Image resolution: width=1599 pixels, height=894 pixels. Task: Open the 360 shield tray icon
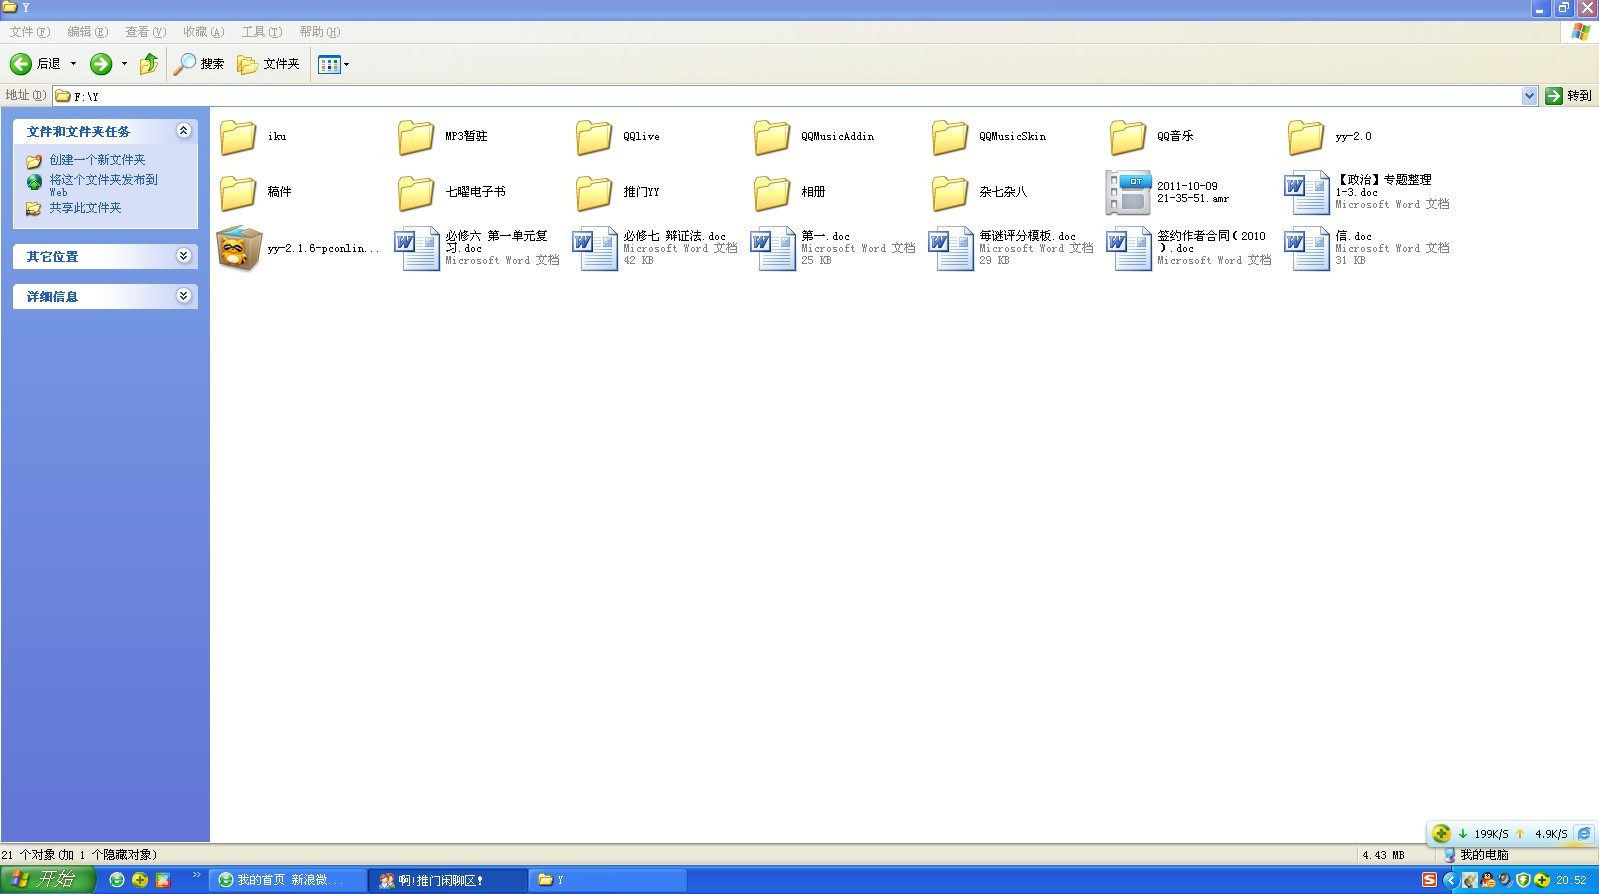pyautogui.click(x=1523, y=880)
